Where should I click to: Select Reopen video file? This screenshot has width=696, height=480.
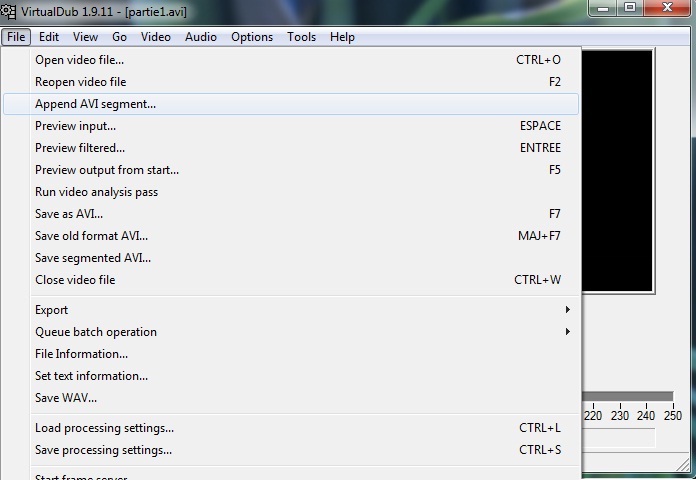[x=291, y=82]
